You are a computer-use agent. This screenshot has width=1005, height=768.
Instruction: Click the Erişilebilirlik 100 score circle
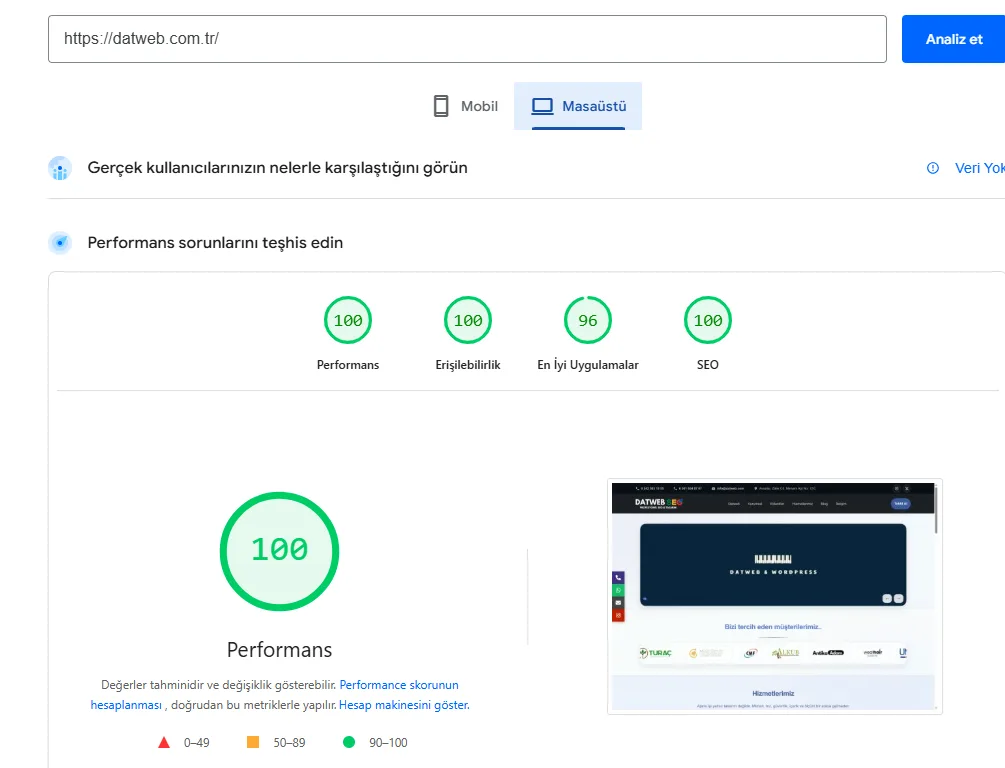pos(467,320)
